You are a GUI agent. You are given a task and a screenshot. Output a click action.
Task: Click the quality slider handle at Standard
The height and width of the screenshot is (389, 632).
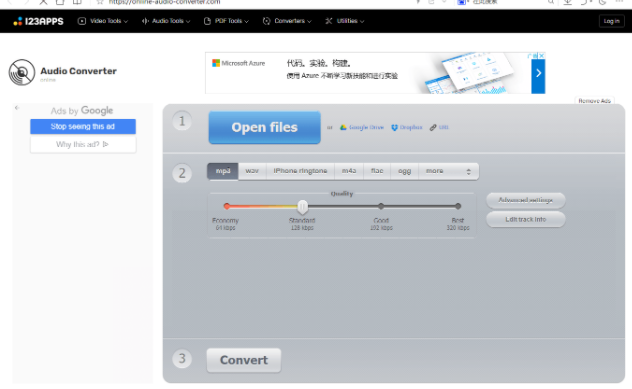tap(303, 207)
